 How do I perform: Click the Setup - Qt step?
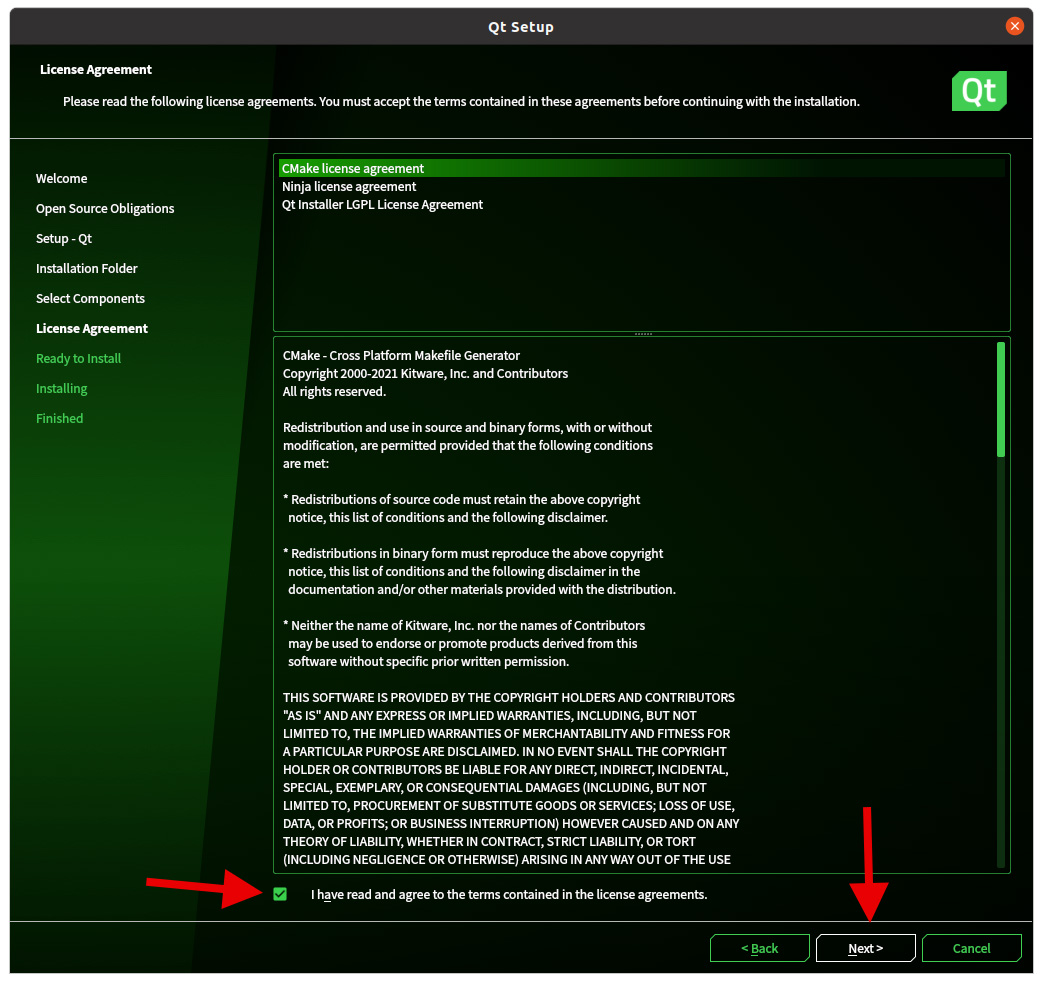(64, 239)
